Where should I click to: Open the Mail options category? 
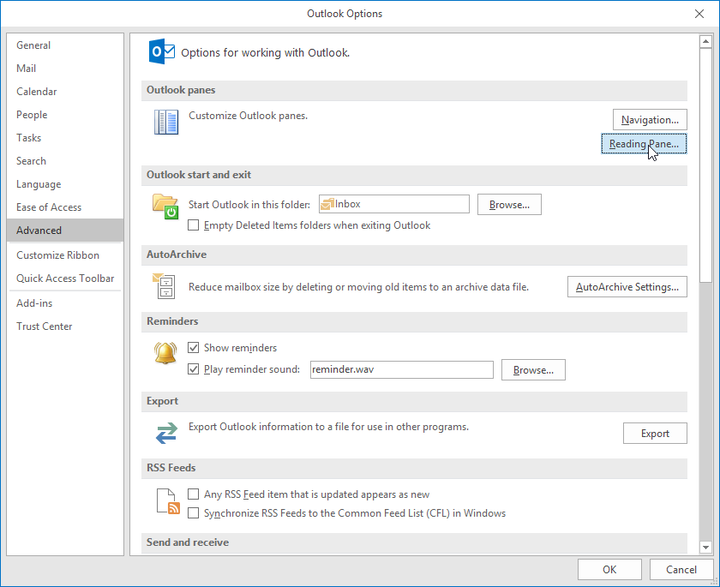pos(65,68)
